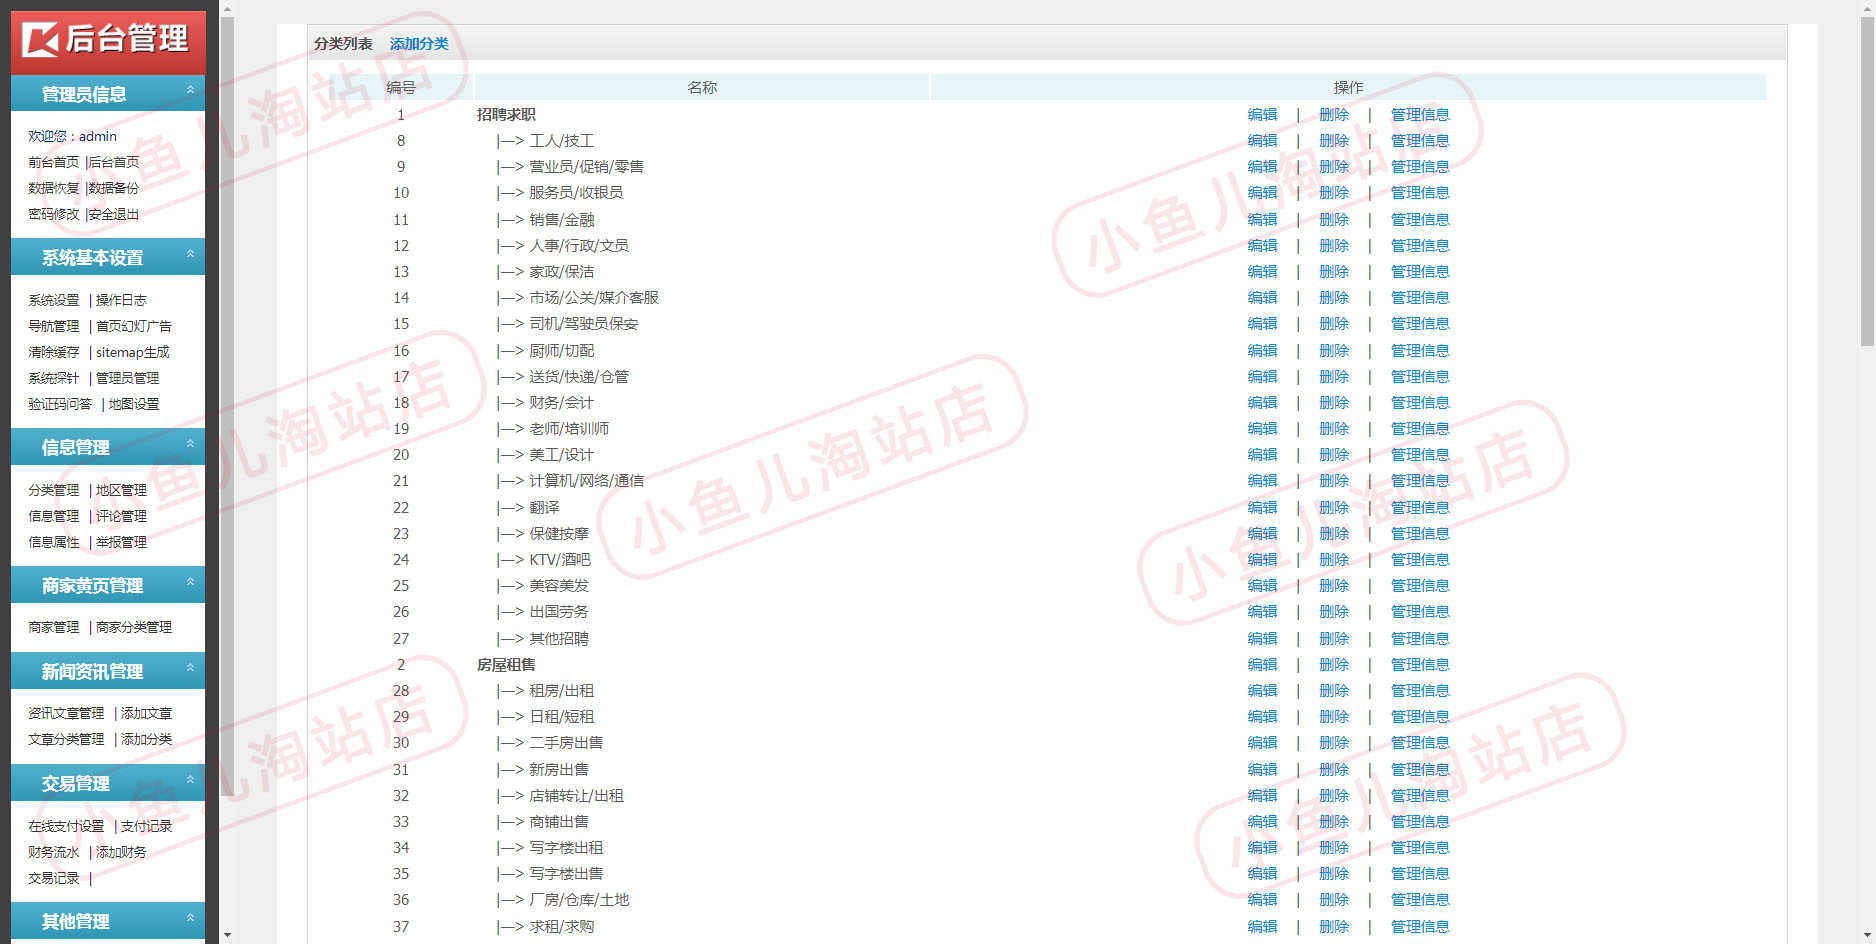Screen dimensions: 1876x944
Task: Edit the 招聘求职 category
Action: tap(1262, 115)
